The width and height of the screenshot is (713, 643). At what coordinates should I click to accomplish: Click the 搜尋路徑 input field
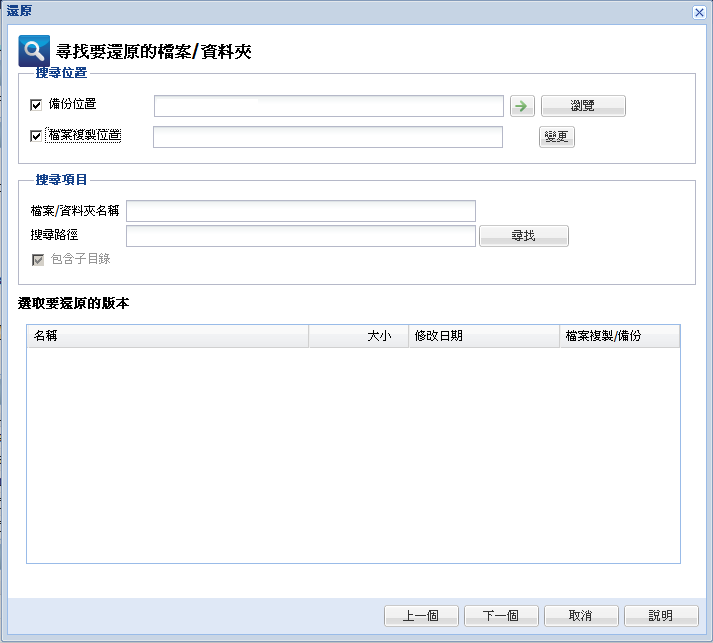(x=301, y=236)
